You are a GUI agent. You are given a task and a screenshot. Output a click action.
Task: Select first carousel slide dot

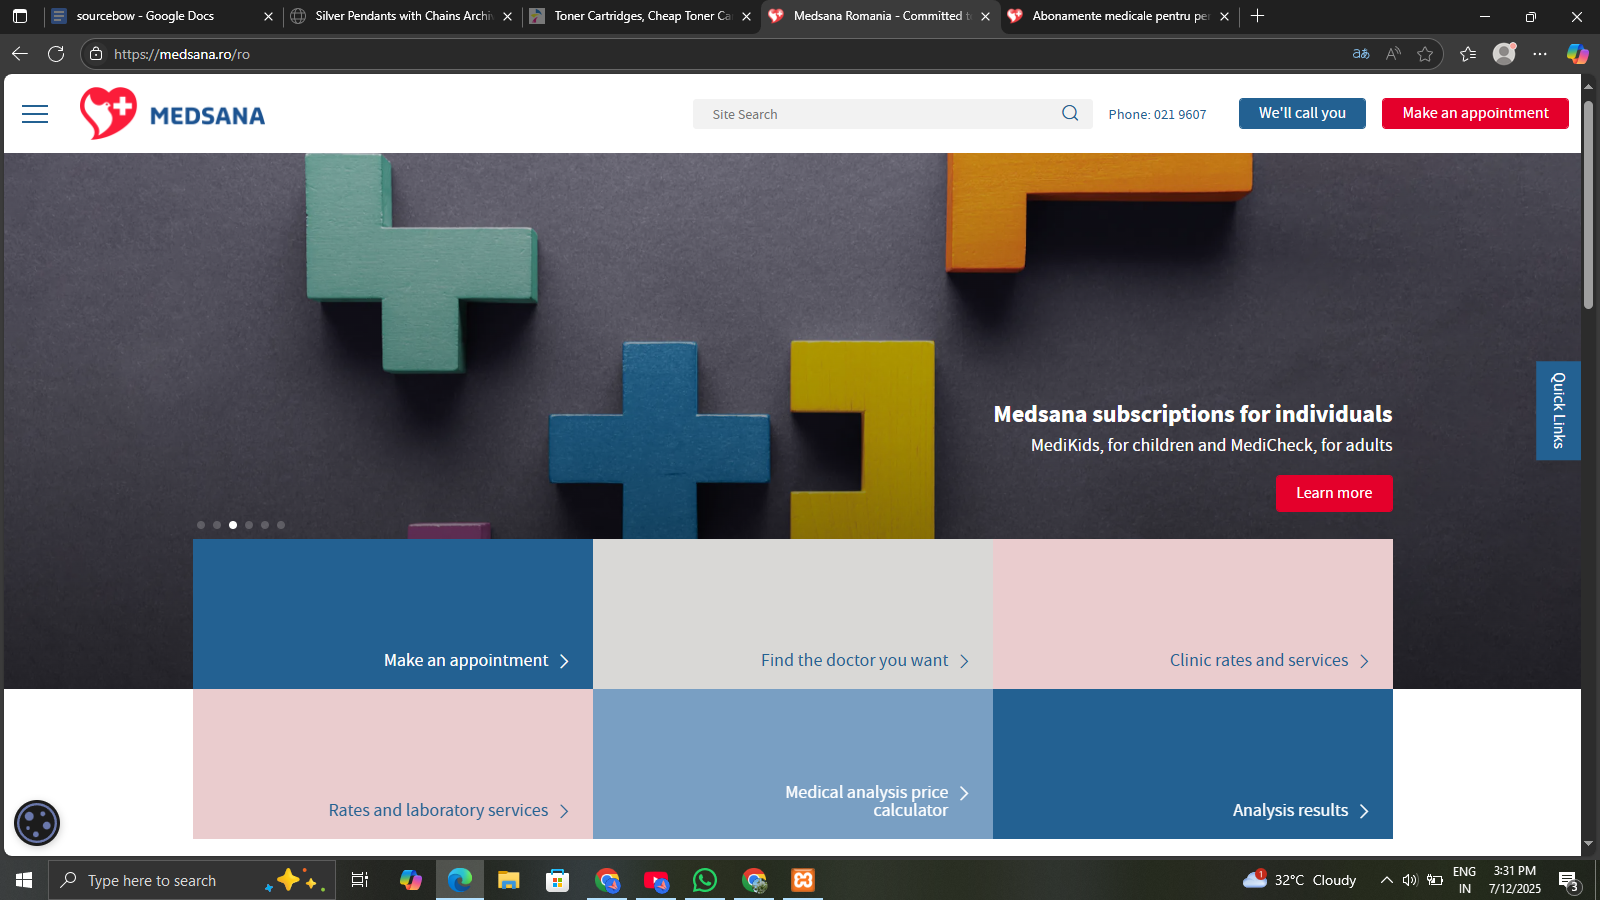[201, 525]
